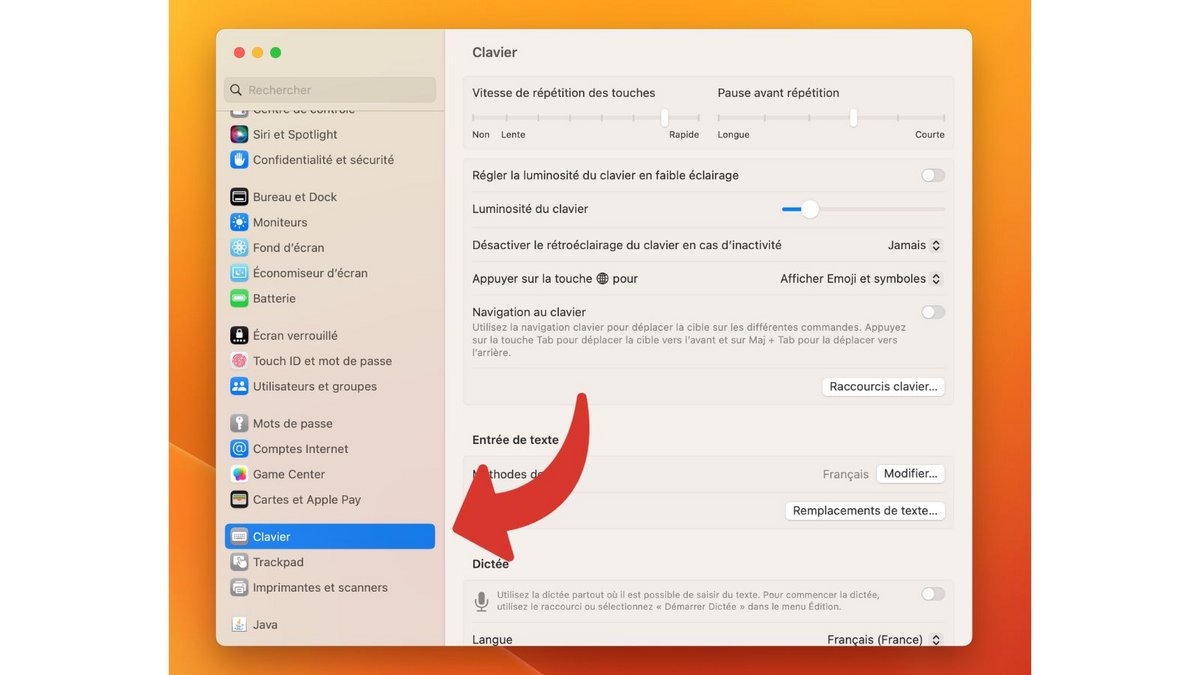Image resolution: width=1200 pixels, height=675 pixels.
Task: Click the Longue label under pause slider
Action: pyautogui.click(x=733, y=135)
